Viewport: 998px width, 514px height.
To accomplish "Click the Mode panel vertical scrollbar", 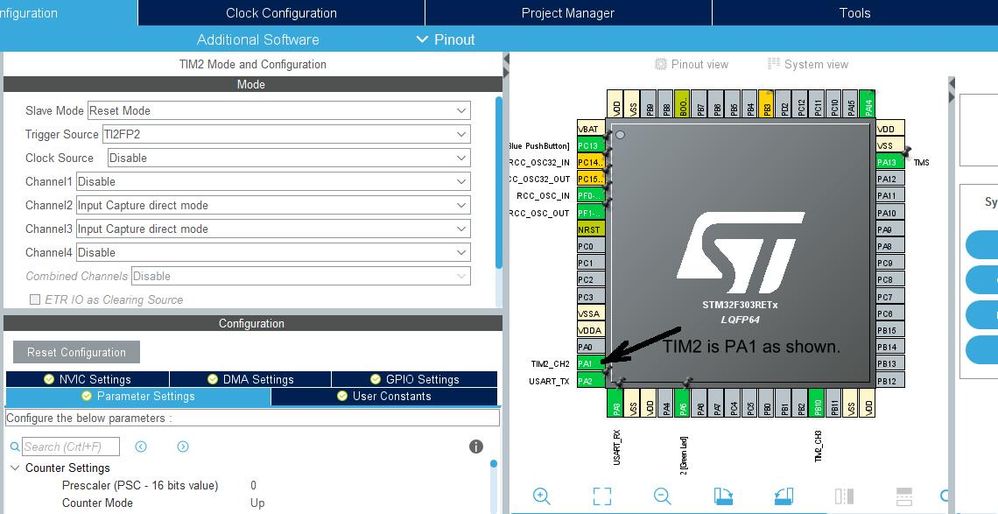I will [x=499, y=183].
